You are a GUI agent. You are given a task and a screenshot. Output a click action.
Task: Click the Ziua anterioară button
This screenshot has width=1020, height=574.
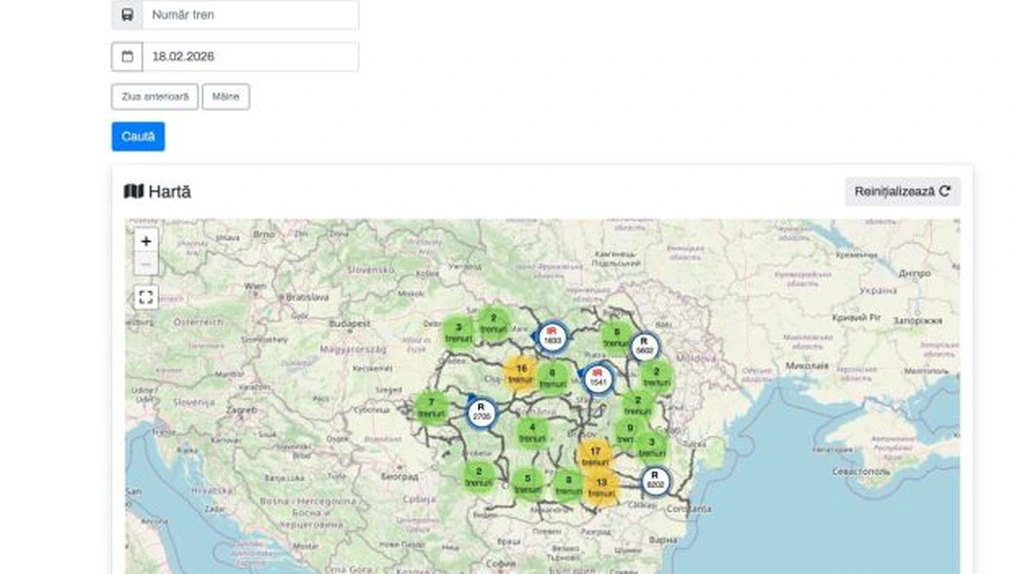pos(154,97)
